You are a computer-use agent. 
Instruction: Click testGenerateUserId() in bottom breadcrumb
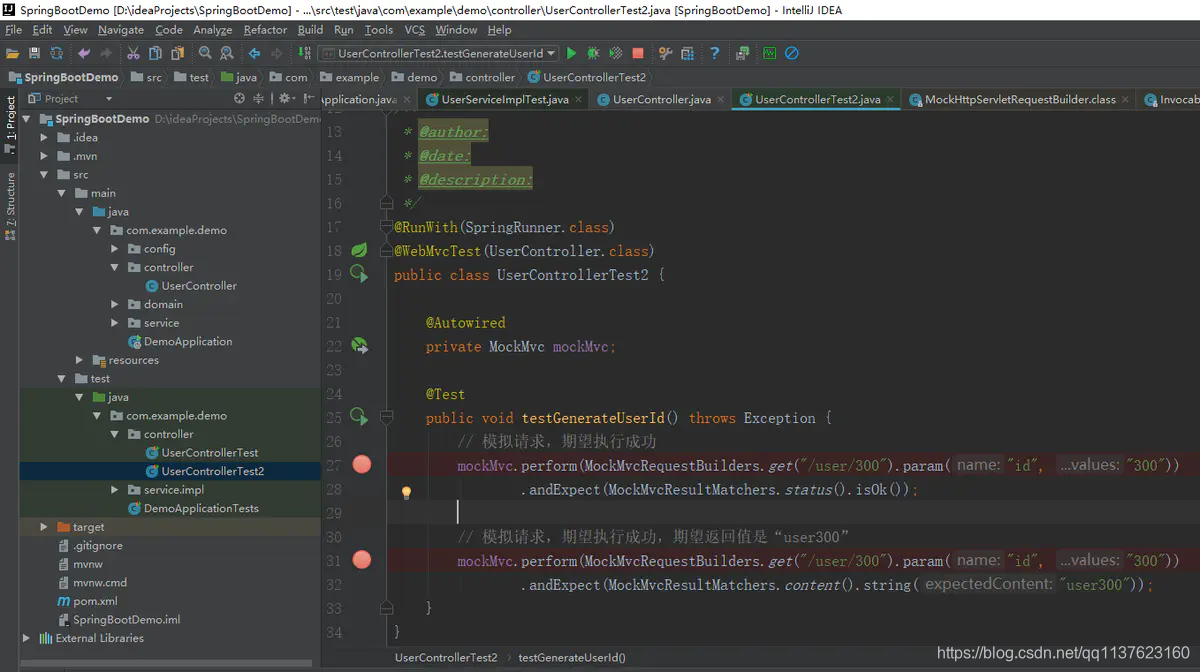[572, 658]
